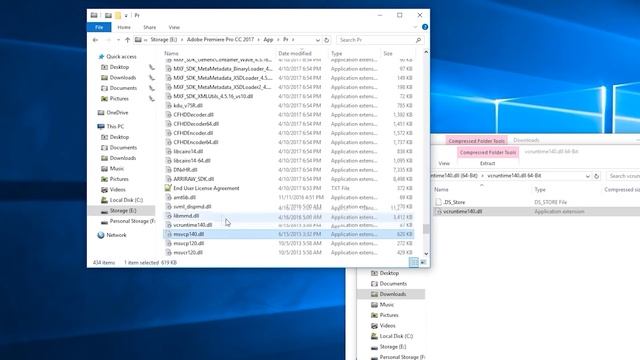Screen dimensions: 640x360
Task: Click the OneDrive icon in sidebar
Action: point(101,113)
